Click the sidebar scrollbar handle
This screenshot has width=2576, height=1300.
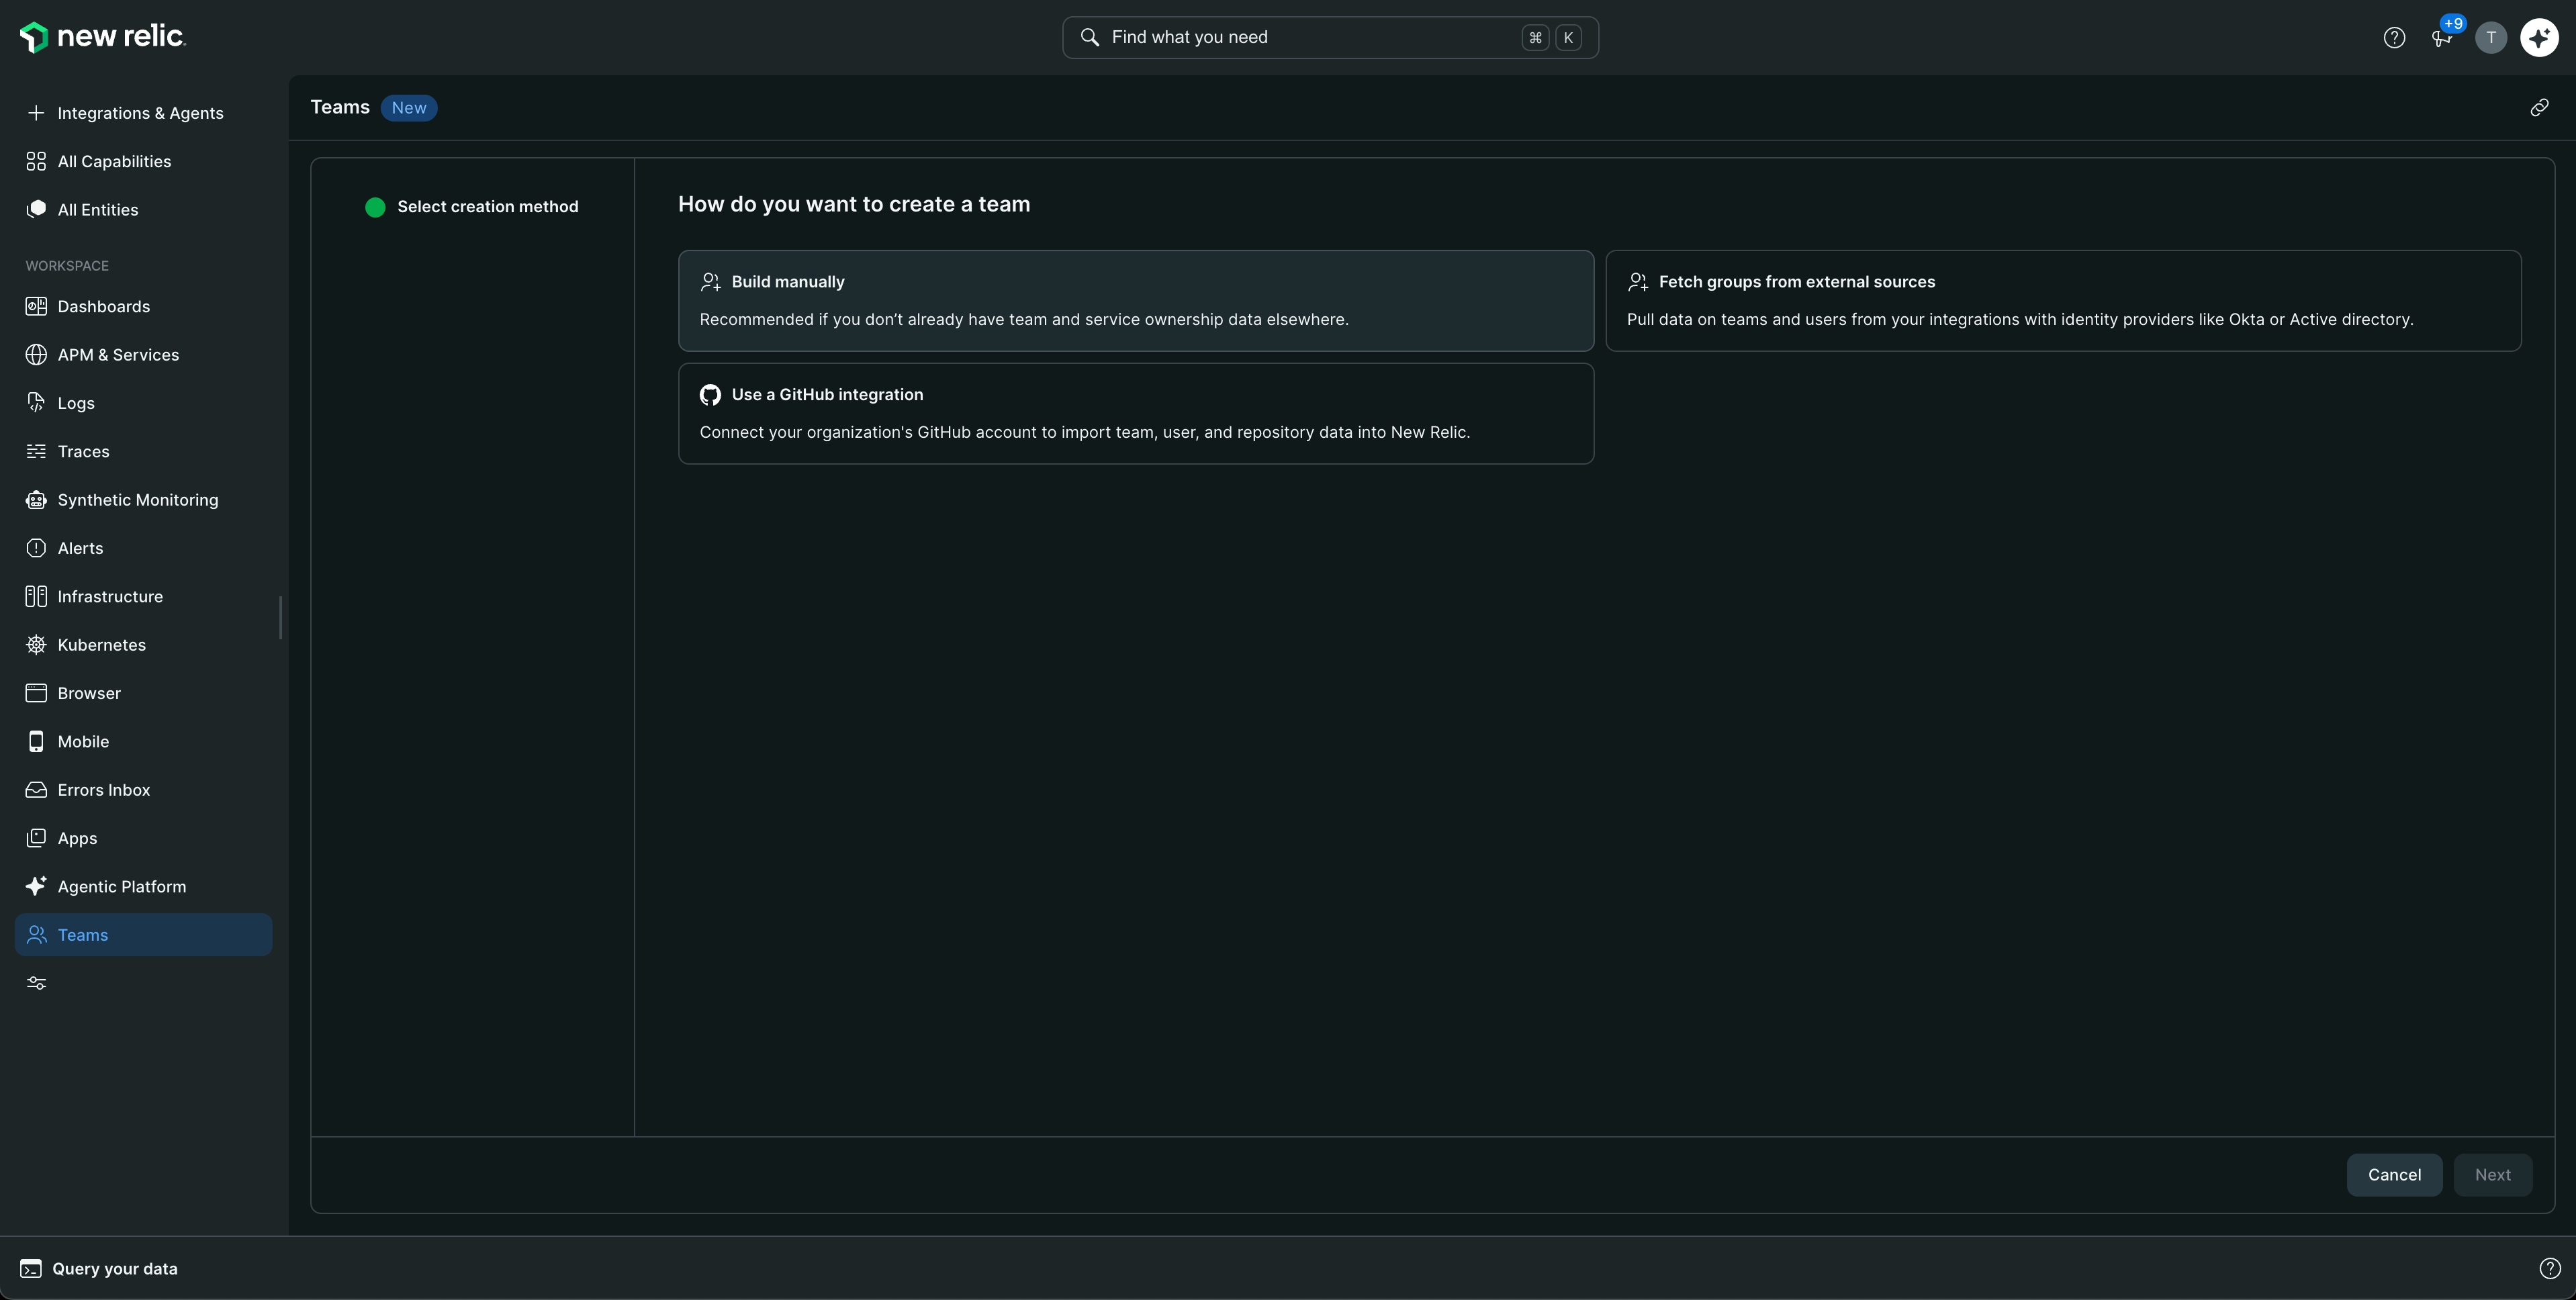coord(280,617)
